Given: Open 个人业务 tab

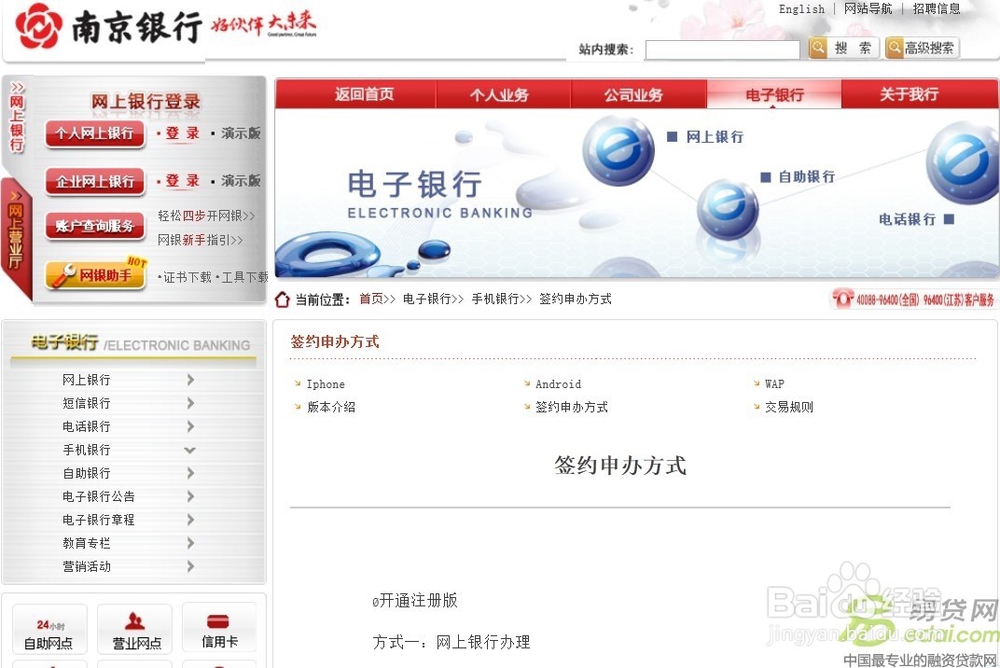Looking at the screenshot, I should point(499,94).
